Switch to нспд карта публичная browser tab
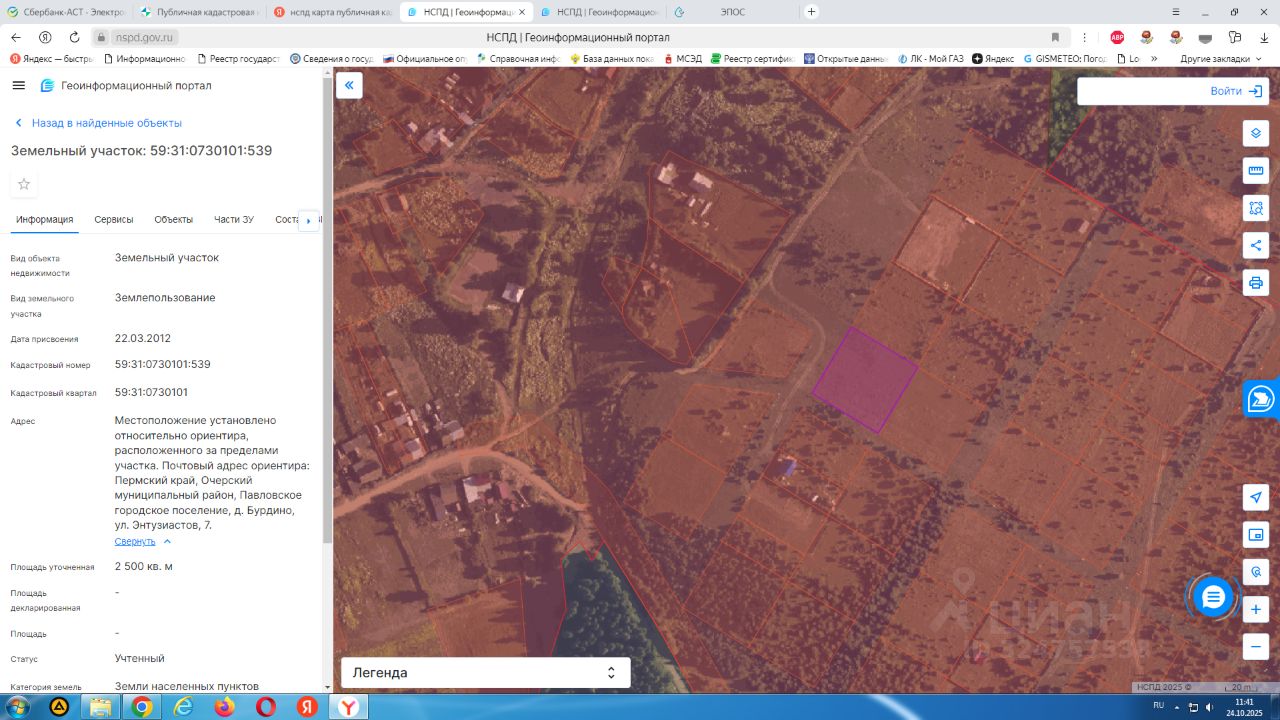 332,12
